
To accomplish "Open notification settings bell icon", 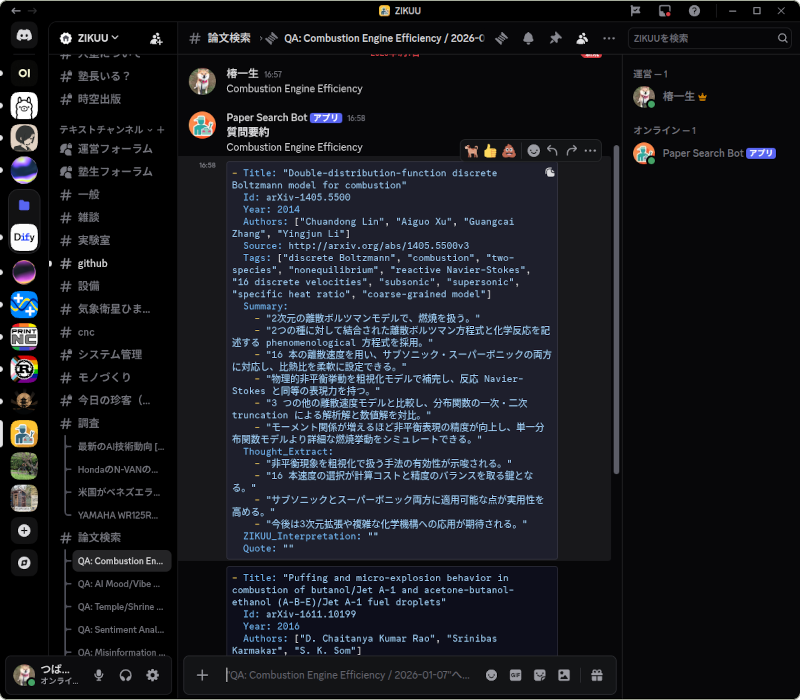I will 528,38.
